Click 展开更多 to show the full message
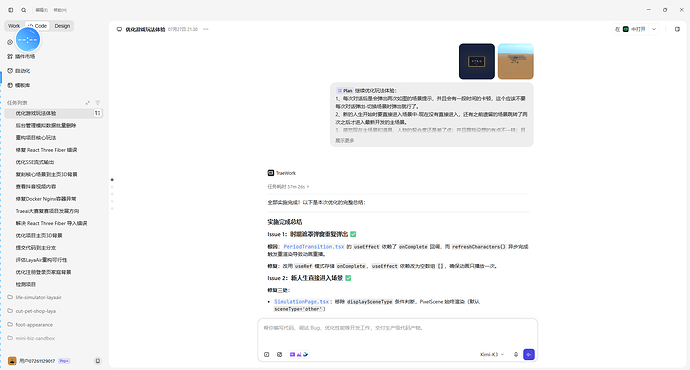 point(345,141)
